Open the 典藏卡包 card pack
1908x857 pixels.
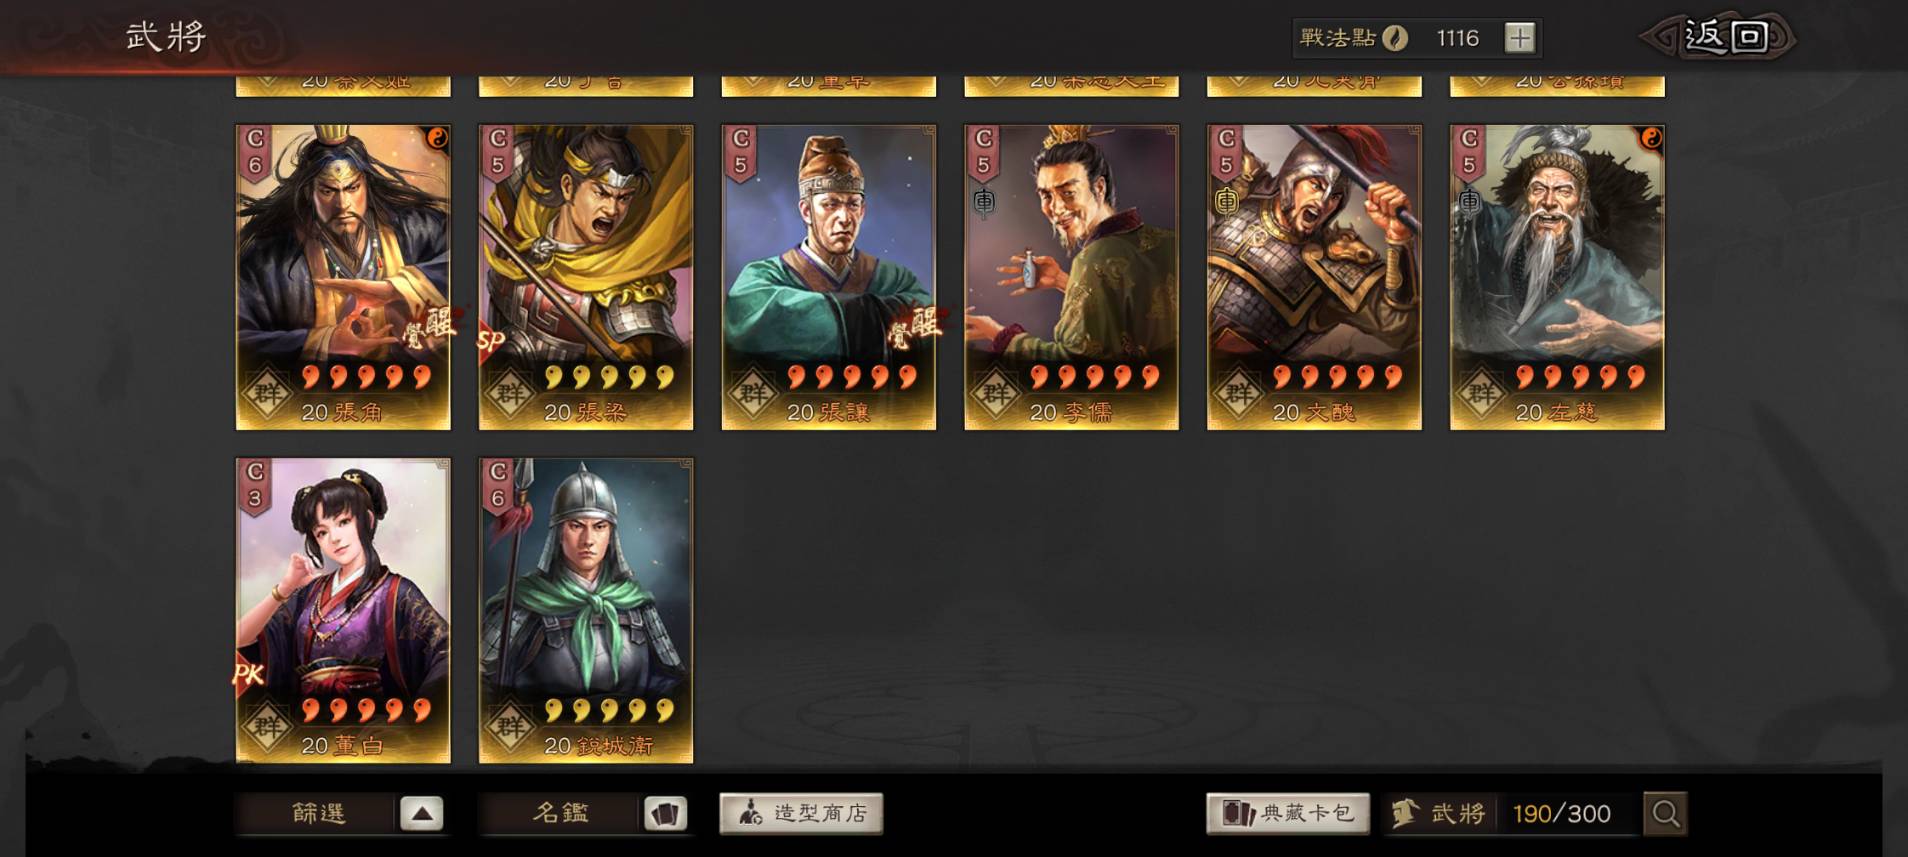[1288, 813]
